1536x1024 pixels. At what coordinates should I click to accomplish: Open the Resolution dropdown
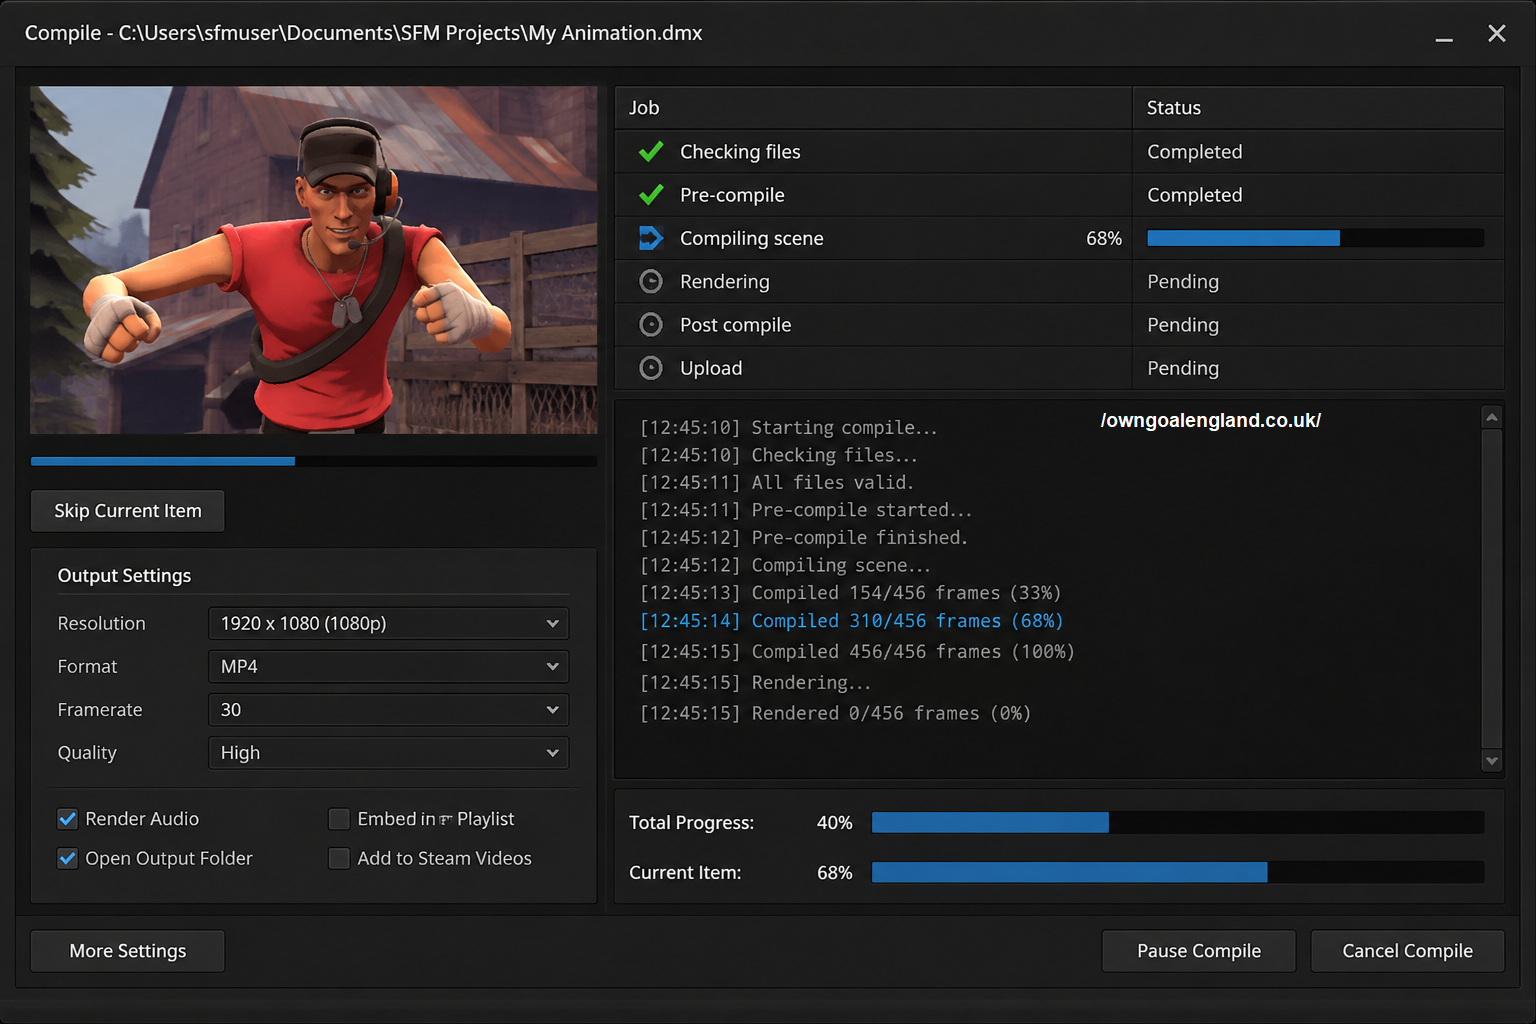(x=388, y=623)
